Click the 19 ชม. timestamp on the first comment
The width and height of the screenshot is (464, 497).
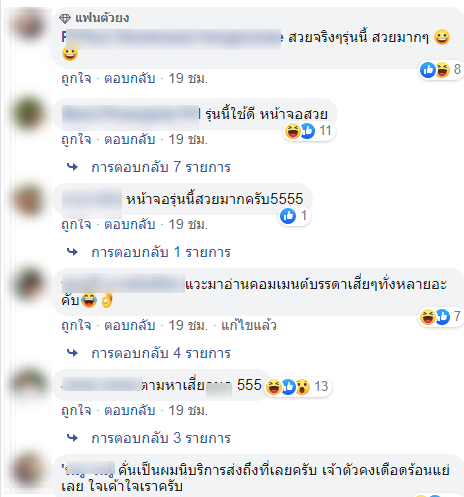pos(188,79)
